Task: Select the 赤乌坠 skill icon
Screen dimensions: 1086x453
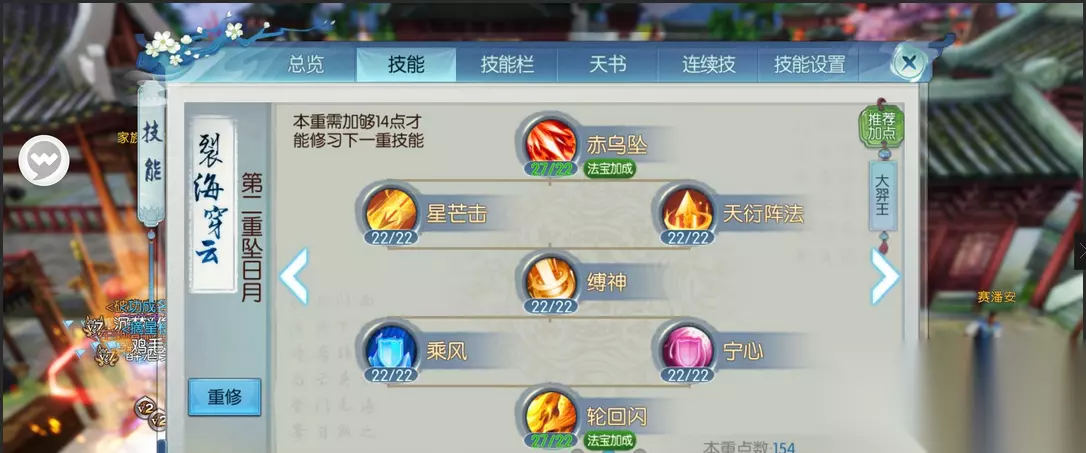Action: tap(551, 141)
